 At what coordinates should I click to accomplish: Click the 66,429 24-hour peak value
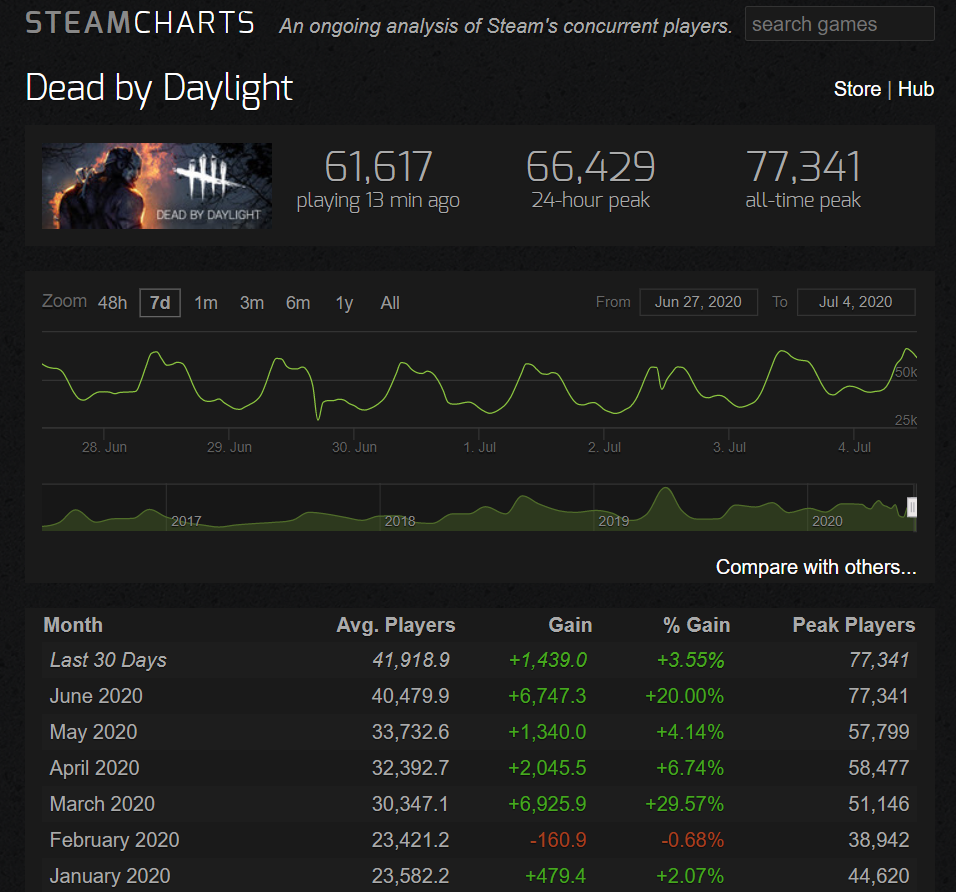tap(590, 167)
